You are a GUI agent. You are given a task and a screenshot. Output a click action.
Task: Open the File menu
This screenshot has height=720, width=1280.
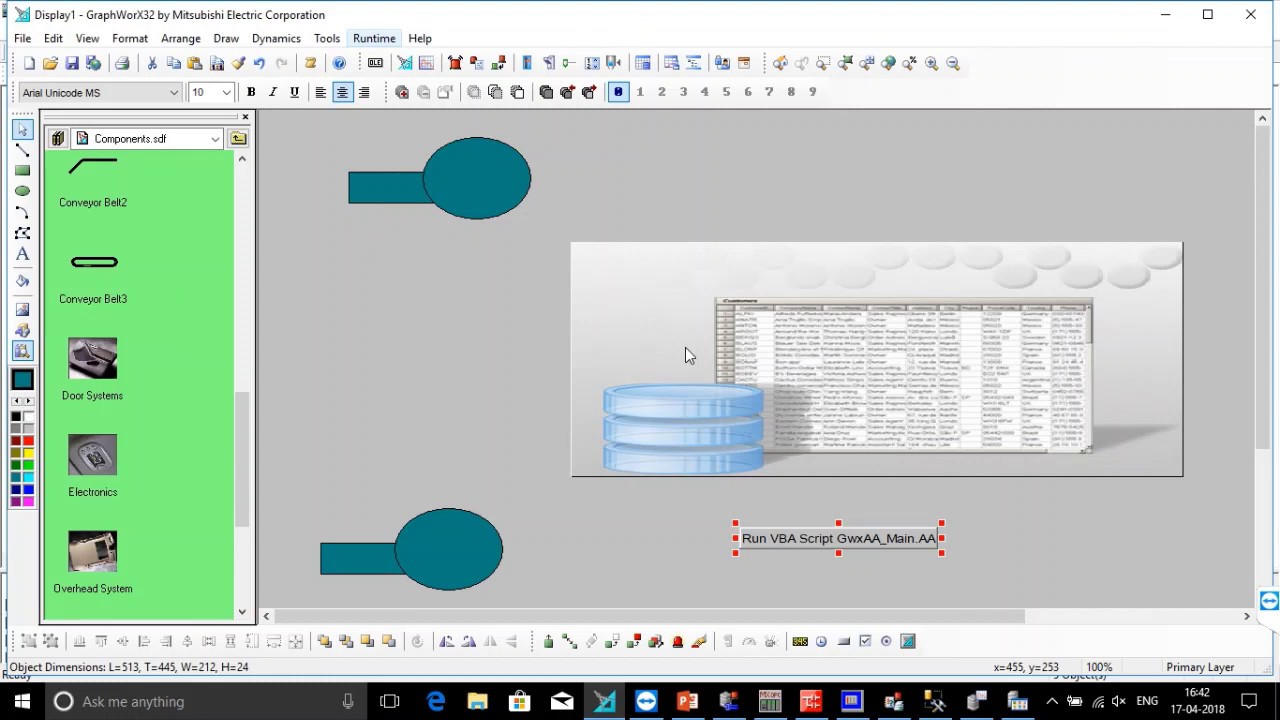point(22,38)
